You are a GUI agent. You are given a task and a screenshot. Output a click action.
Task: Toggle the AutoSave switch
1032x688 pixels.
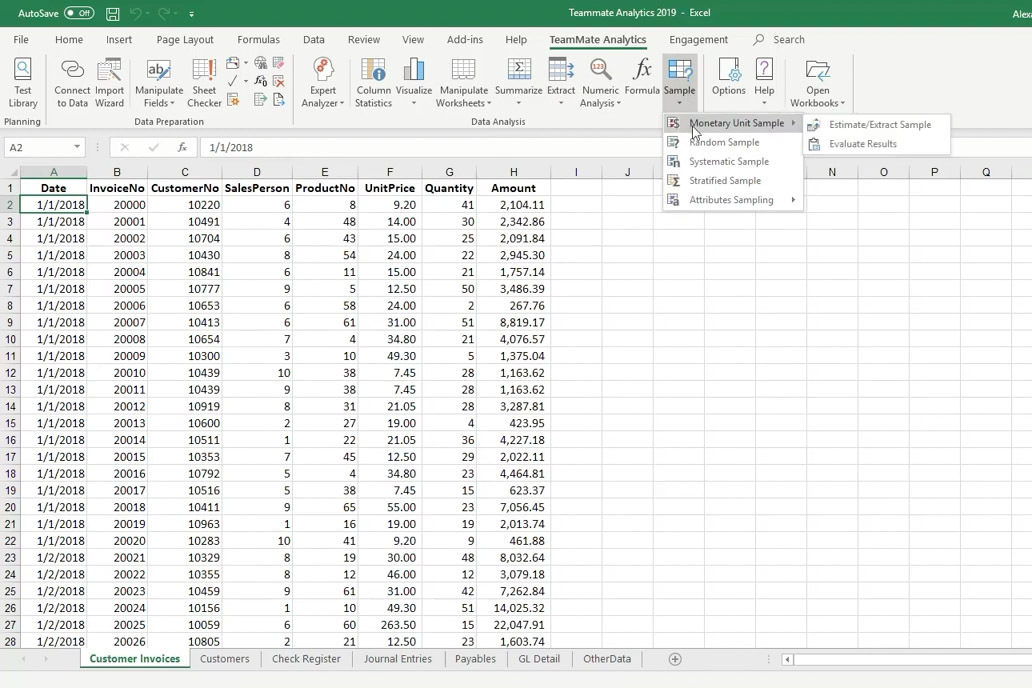[x=79, y=14]
